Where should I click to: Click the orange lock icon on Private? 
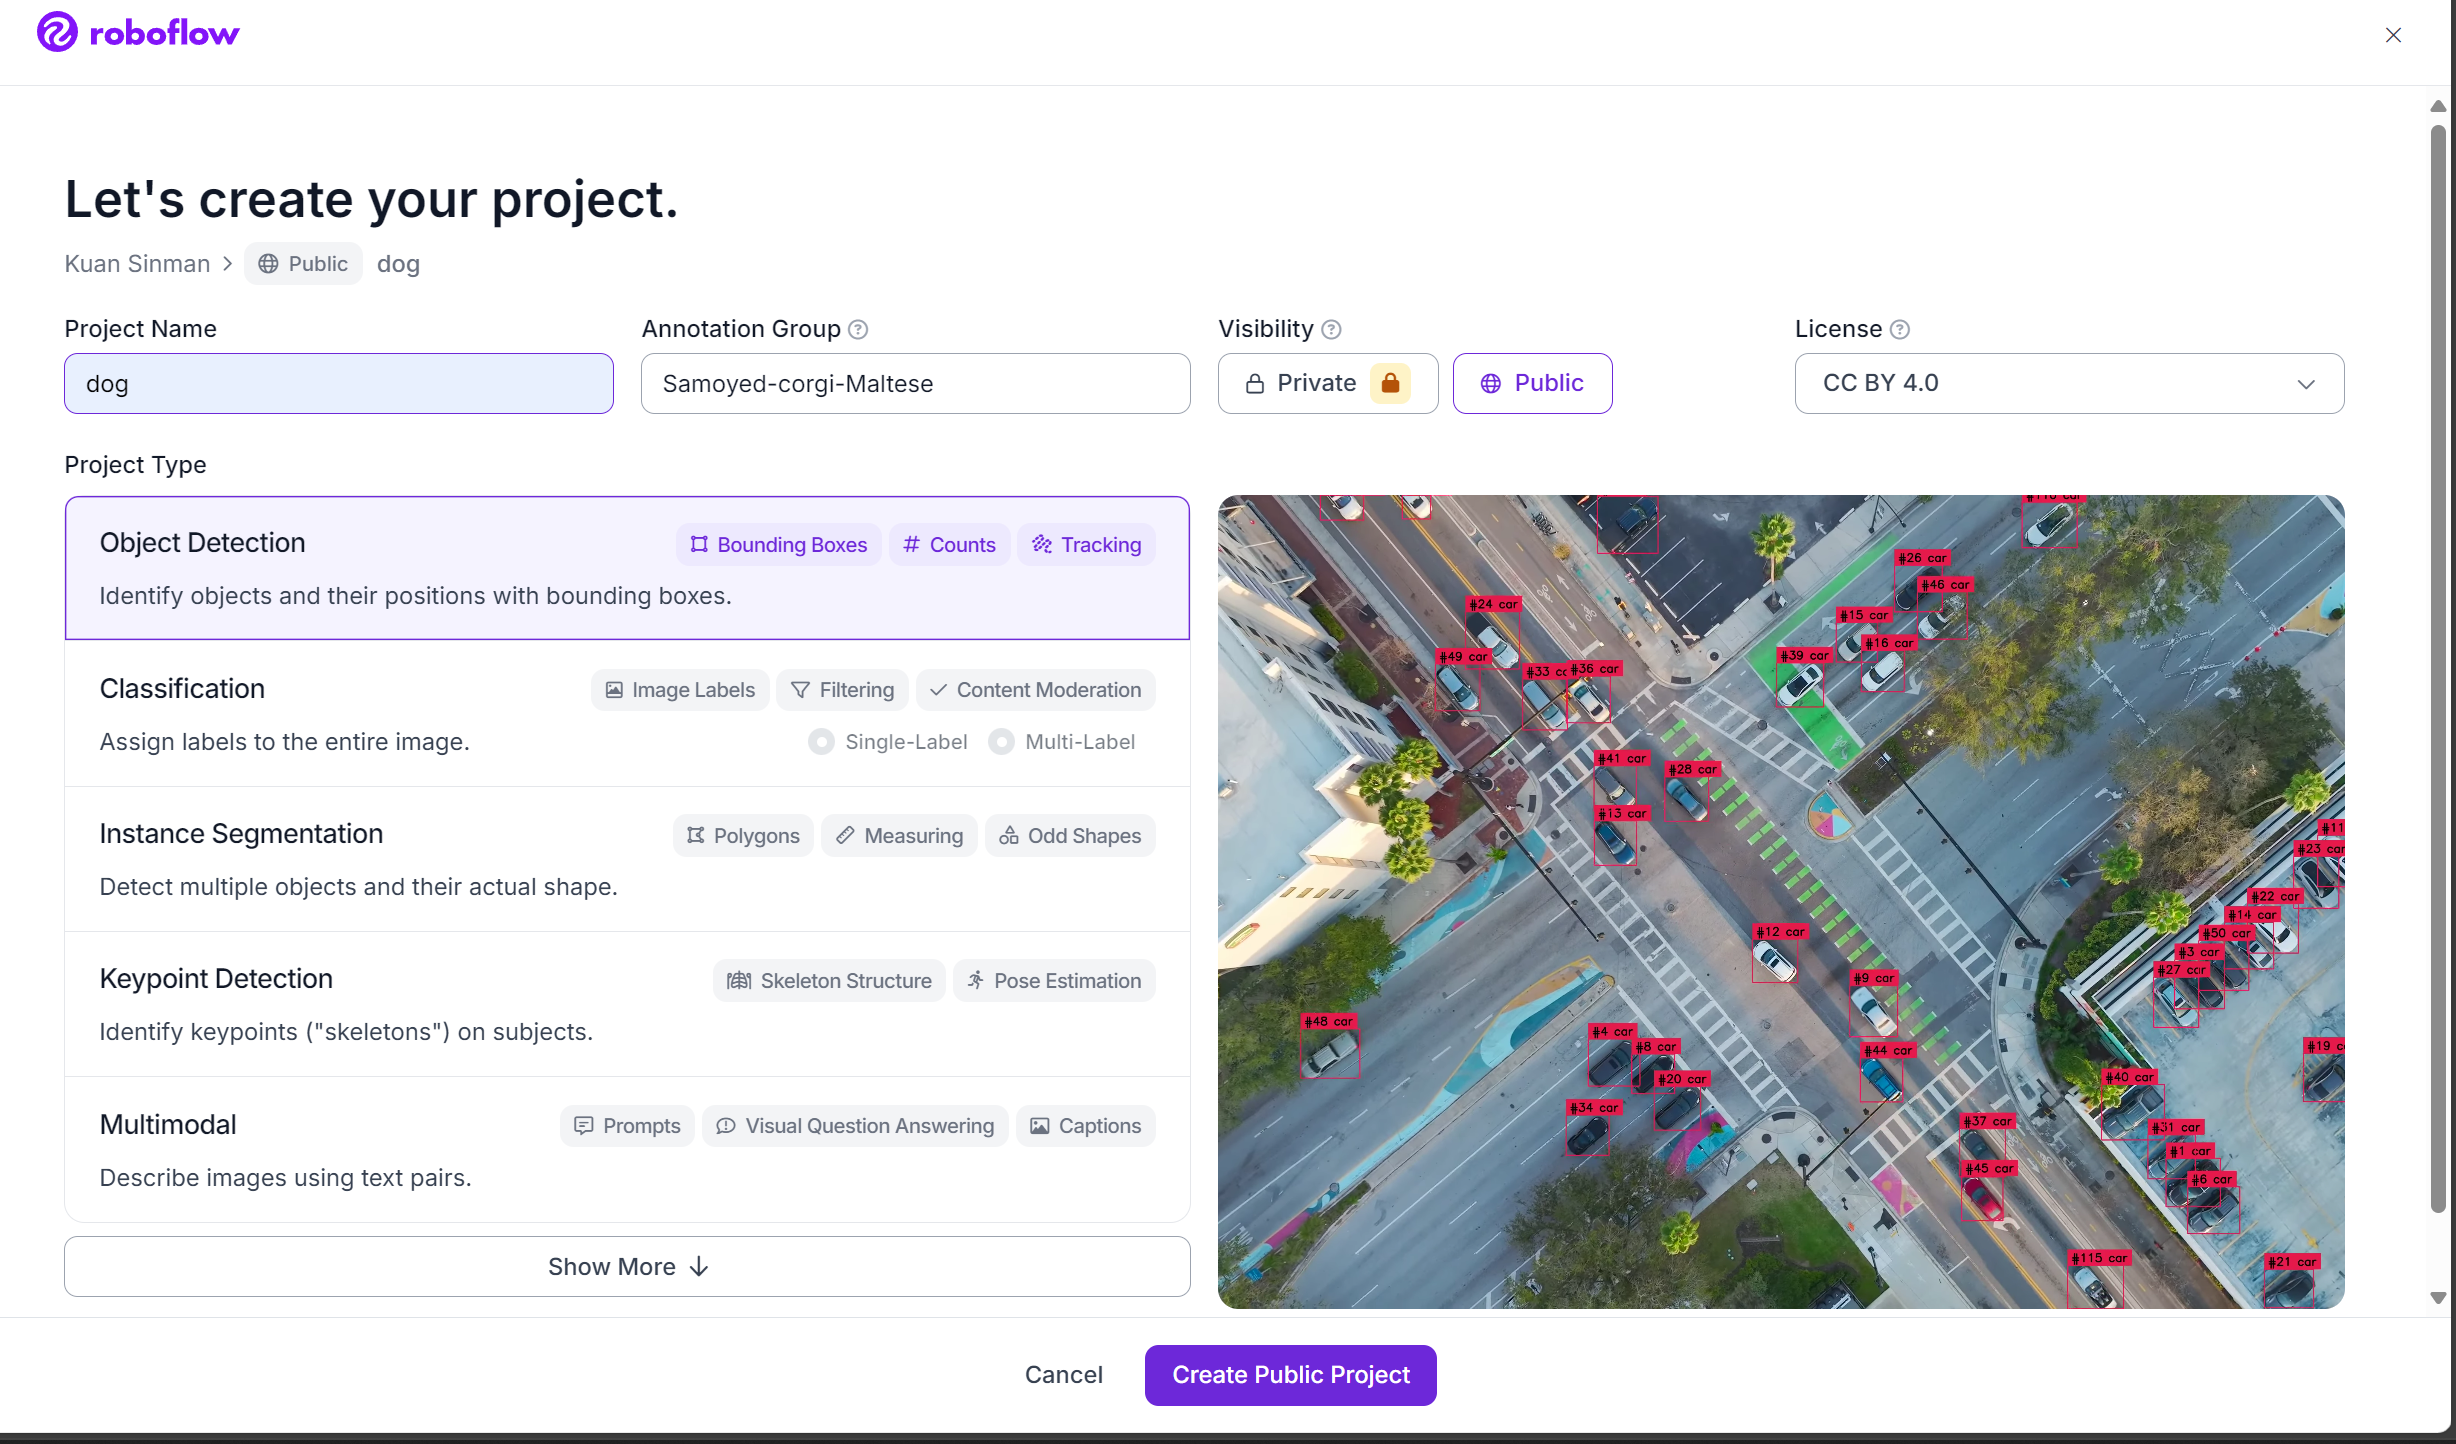click(x=1390, y=383)
